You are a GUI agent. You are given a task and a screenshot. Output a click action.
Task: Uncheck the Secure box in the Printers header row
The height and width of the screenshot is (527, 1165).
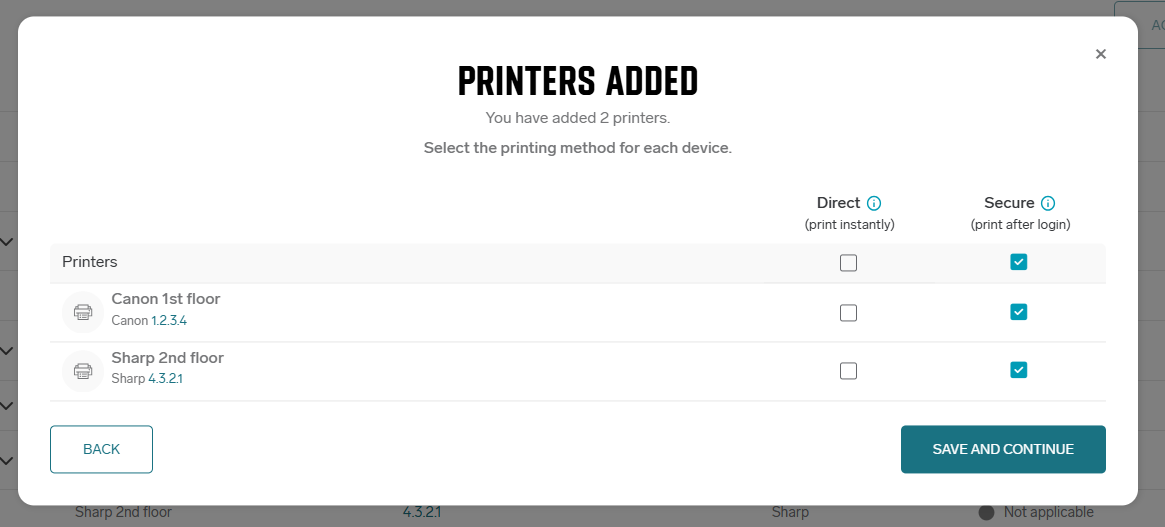pos(1019,262)
